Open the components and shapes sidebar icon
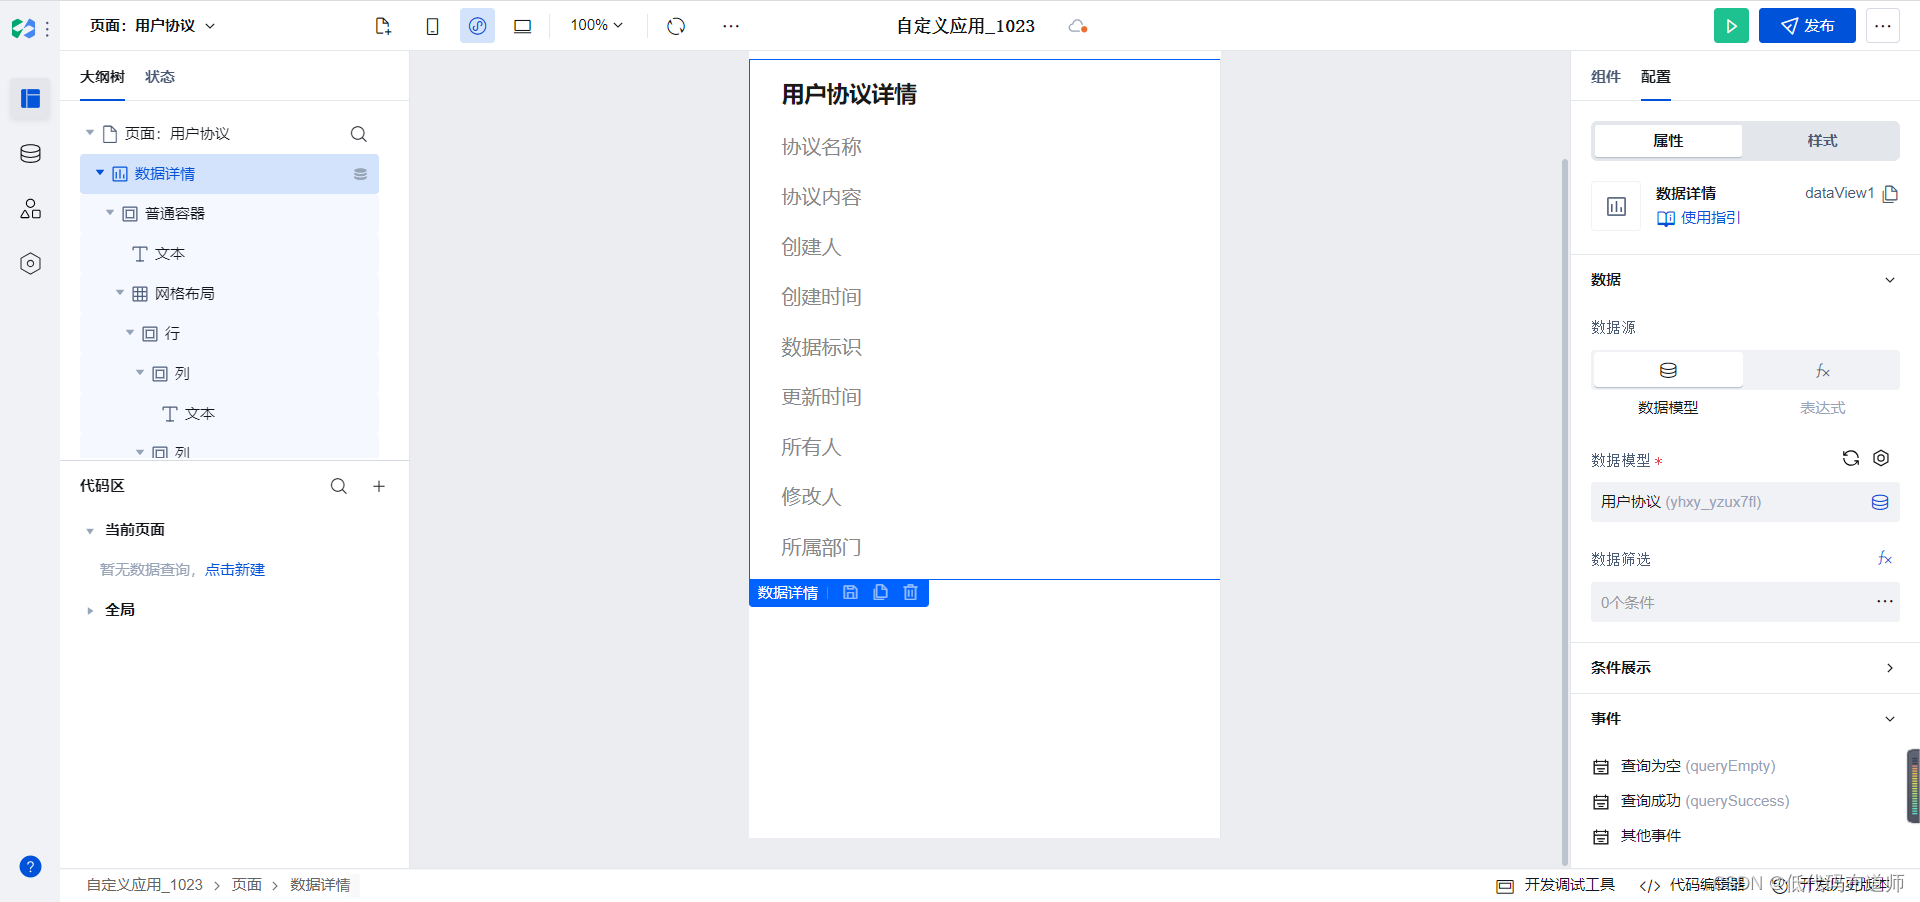The image size is (1920, 902). (30, 209)
